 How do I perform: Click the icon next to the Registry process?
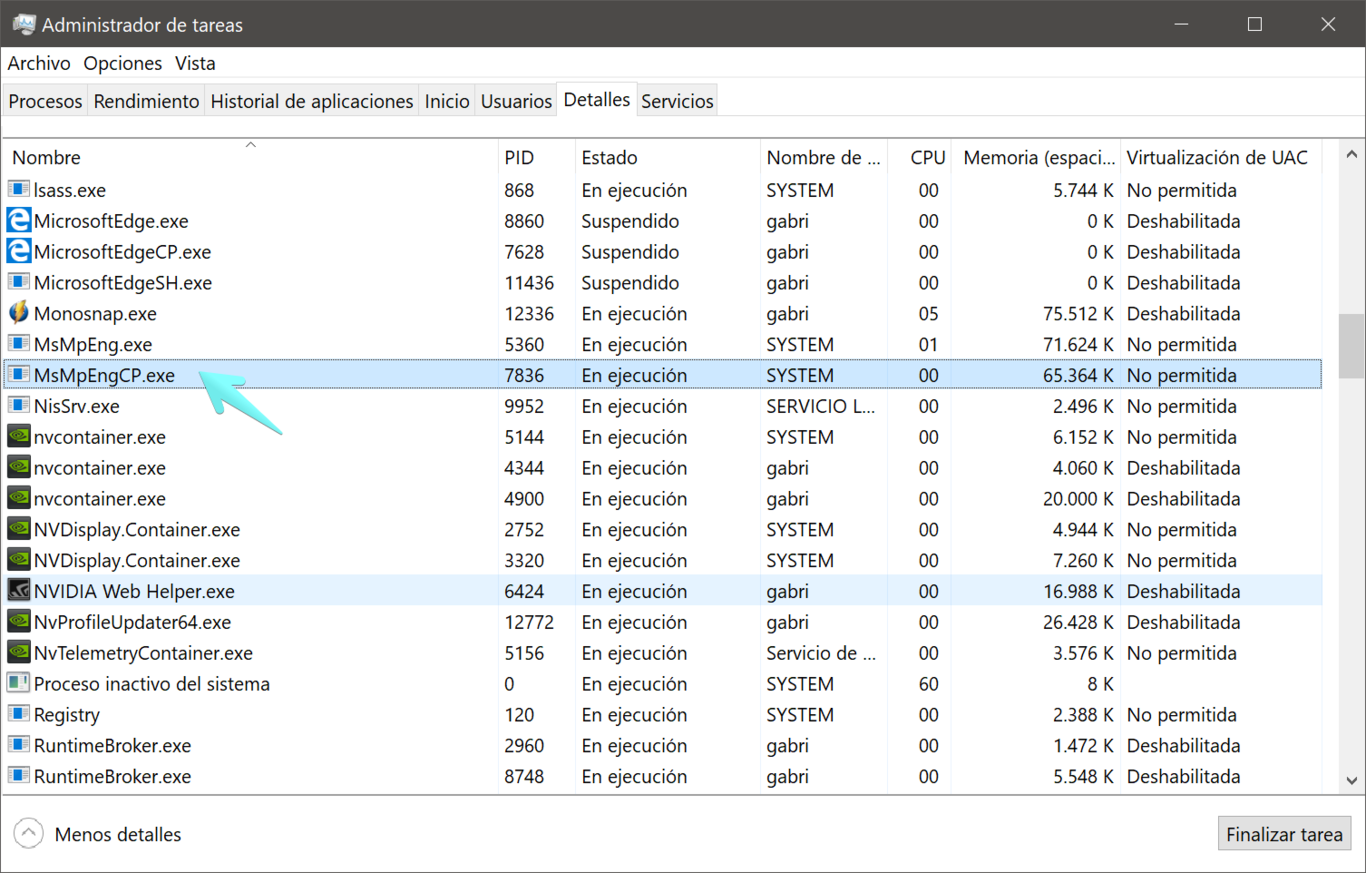coord(18,714)
